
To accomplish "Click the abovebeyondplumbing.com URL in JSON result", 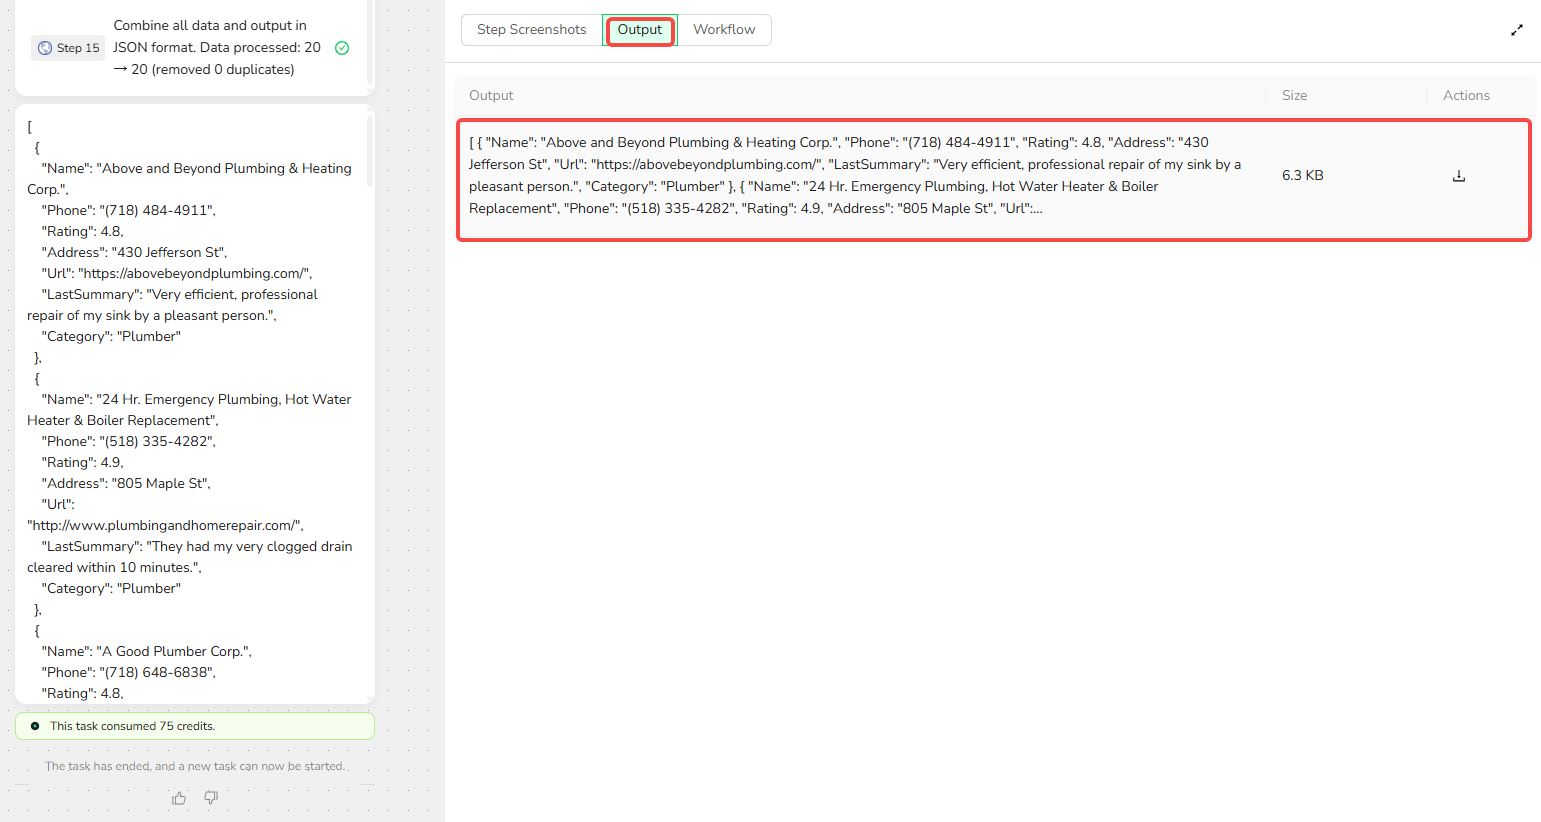I will pyautogui.click(x=195, y=274).
